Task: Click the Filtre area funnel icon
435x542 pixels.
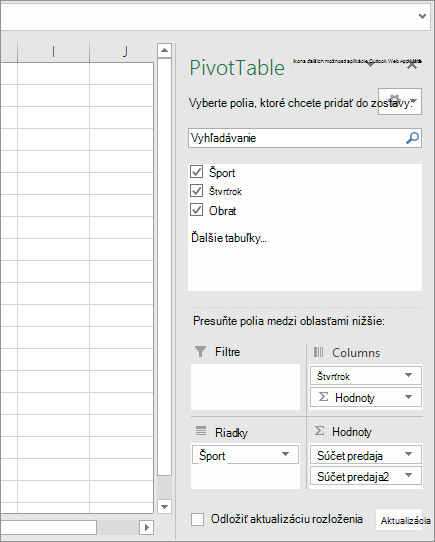Action: click(200, 352)
